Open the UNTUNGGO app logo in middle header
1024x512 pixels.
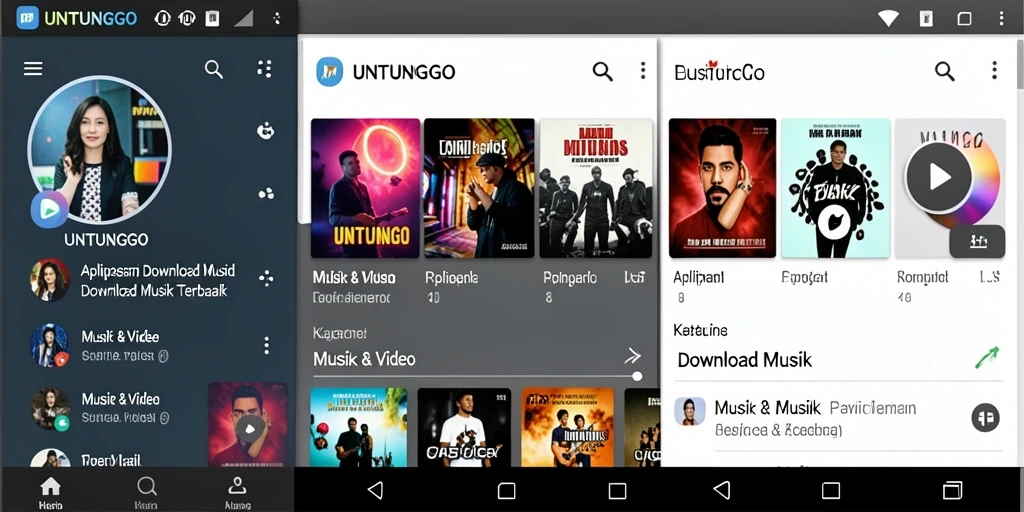[330, 71]
